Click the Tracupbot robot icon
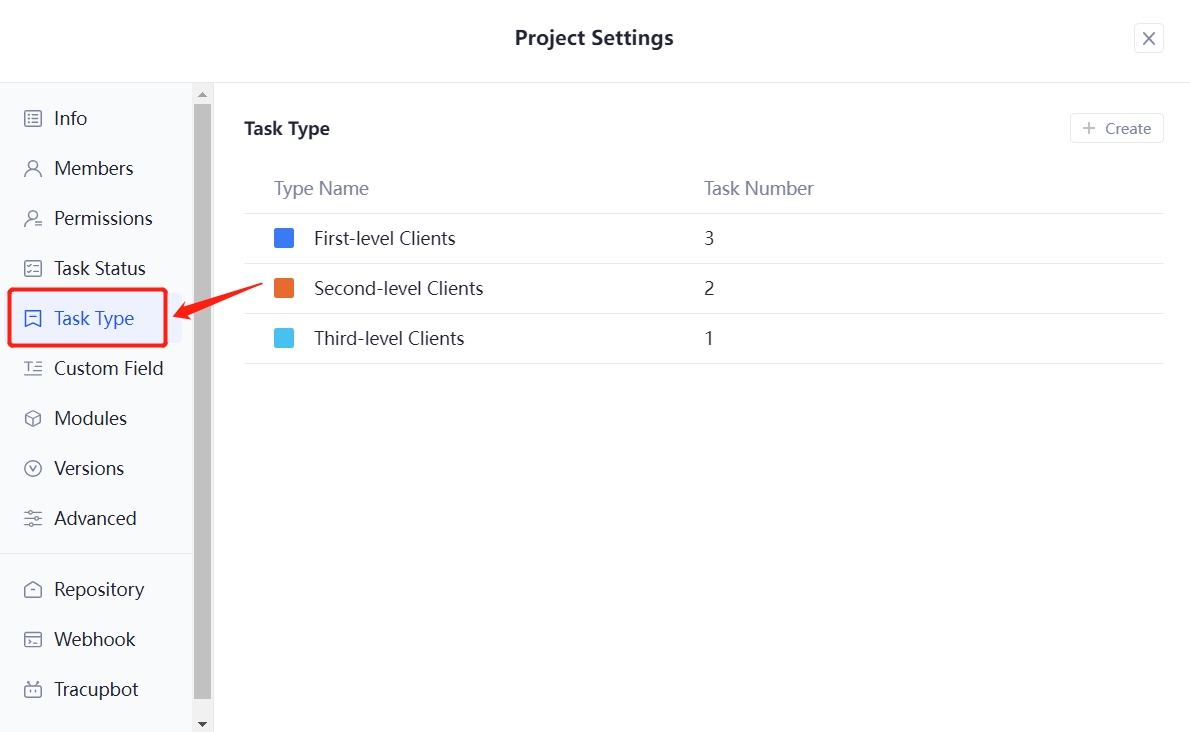The height and width of the screenshot is (732, 1190). (x=33, y=689)
